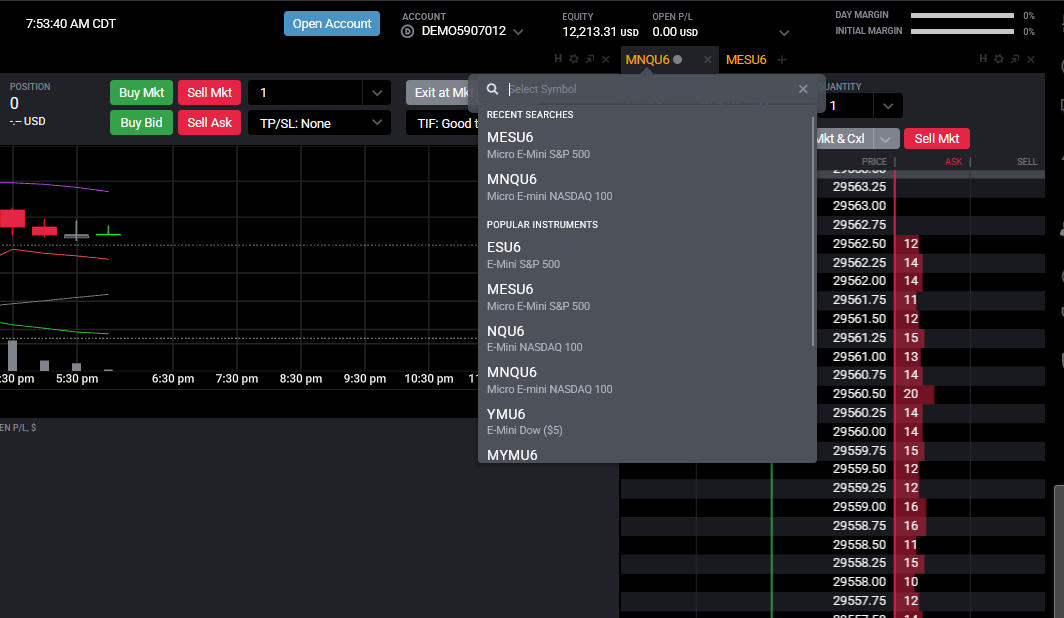Expand the DEMO5907012 account dropdown

[518, 32]
